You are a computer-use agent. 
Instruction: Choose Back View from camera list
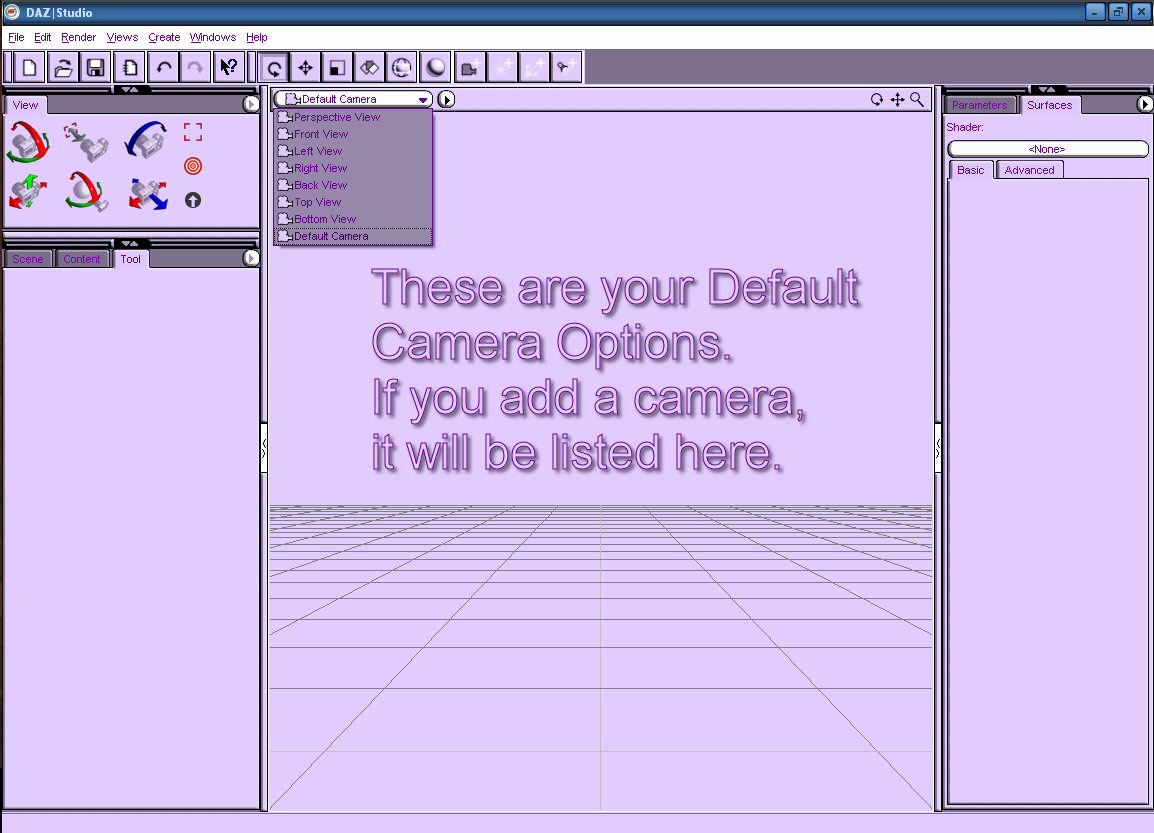tap(353, 185)
